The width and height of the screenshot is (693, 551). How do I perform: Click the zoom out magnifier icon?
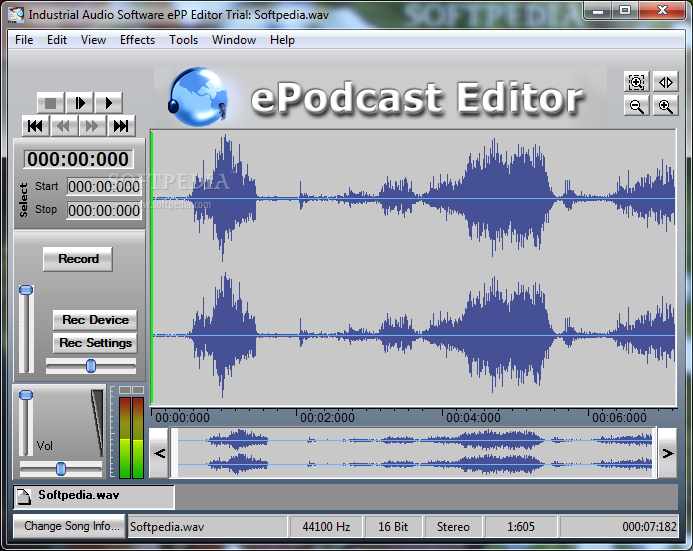636,106
